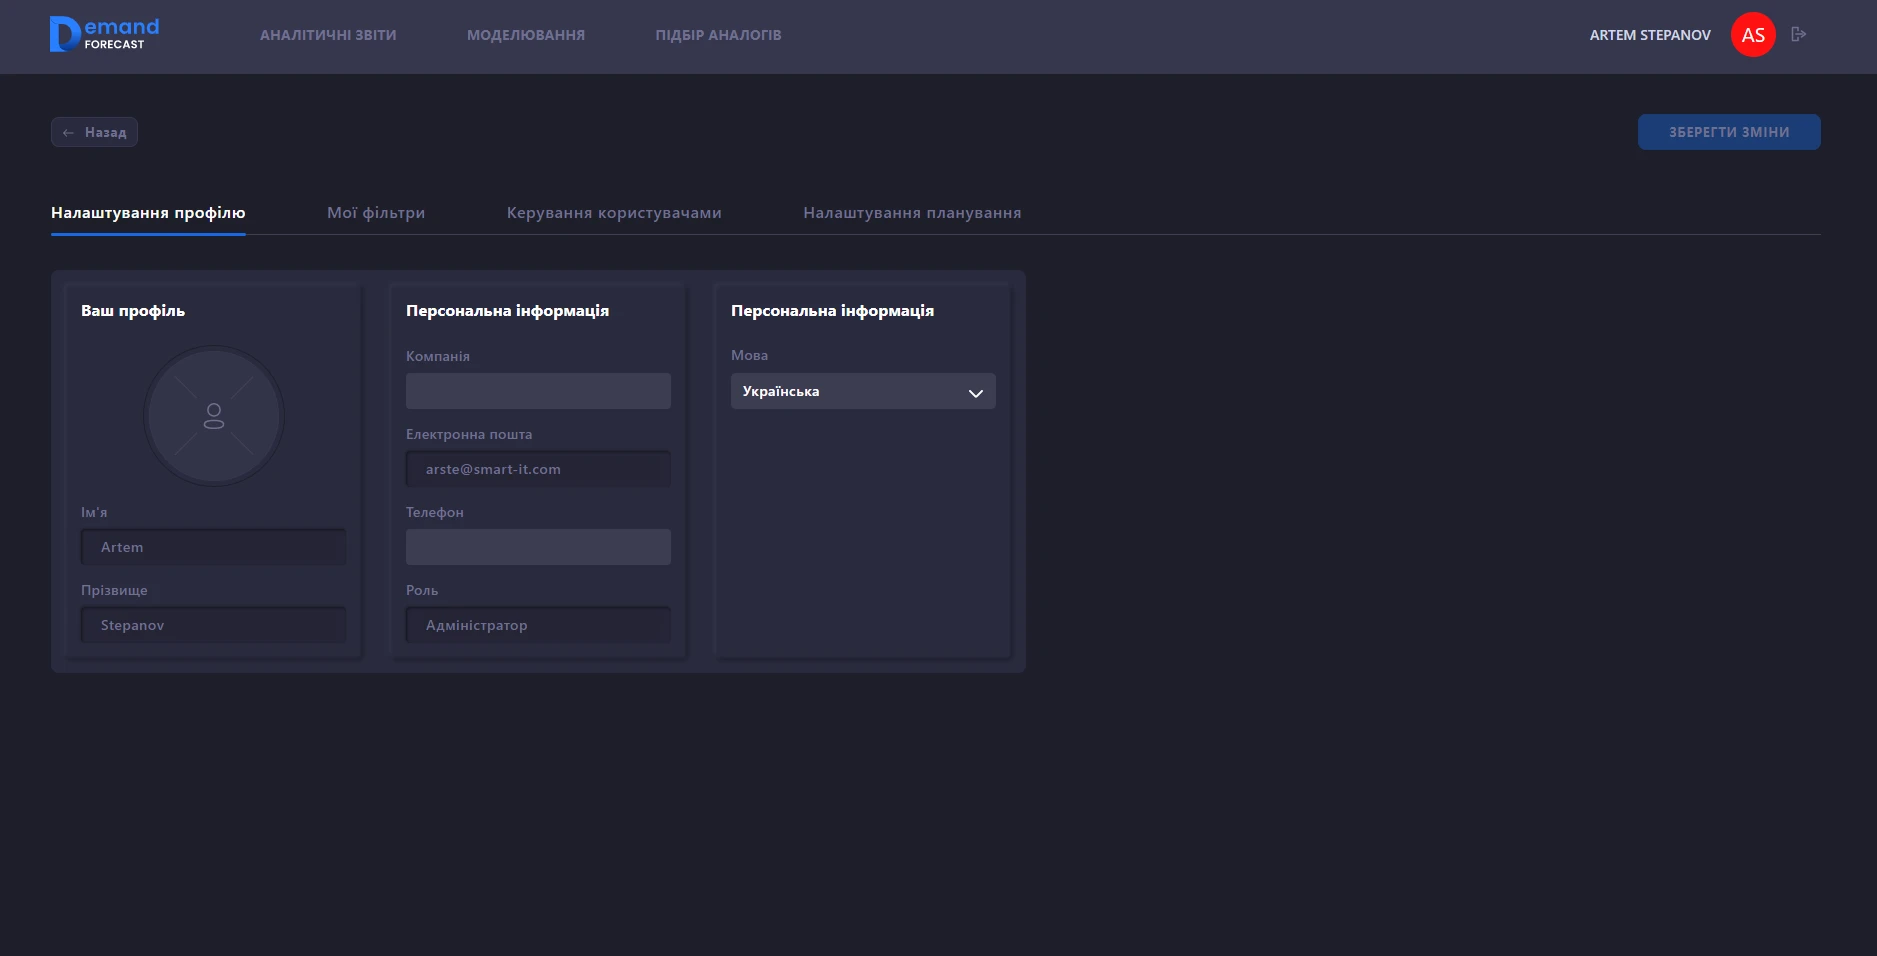Go to Підбір аналогів section
This screenshot has height=956, width=1877.
tap(718, 35)
